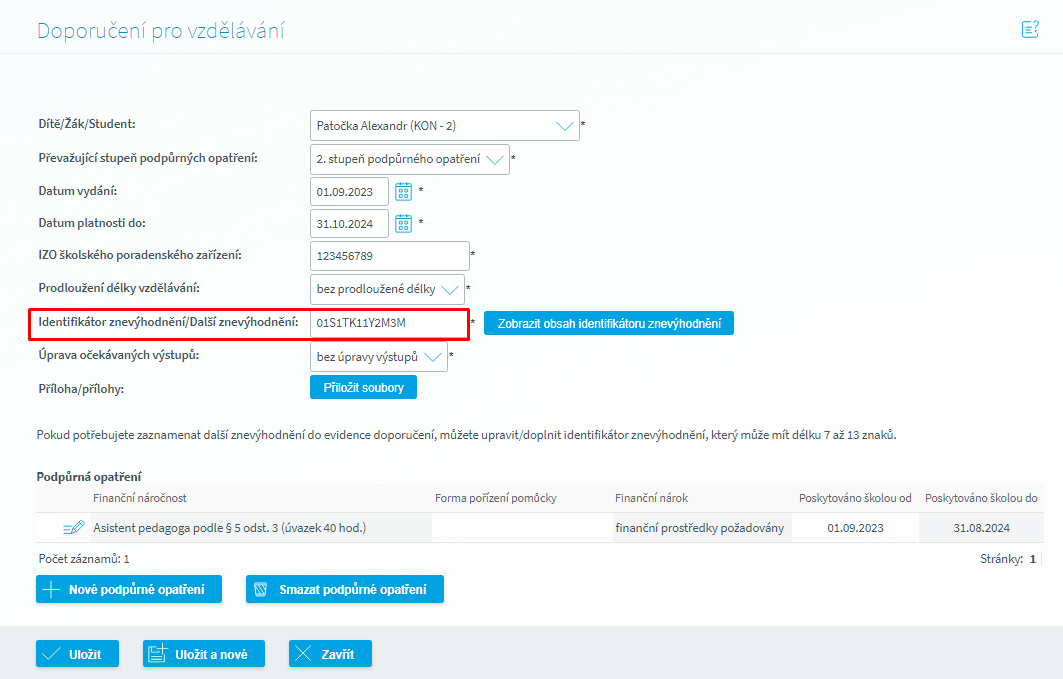Viewport: 1063px width, 679px height.
Task: Click the Smazat podpůrné opatření button
Action: (x=344, y=589)
